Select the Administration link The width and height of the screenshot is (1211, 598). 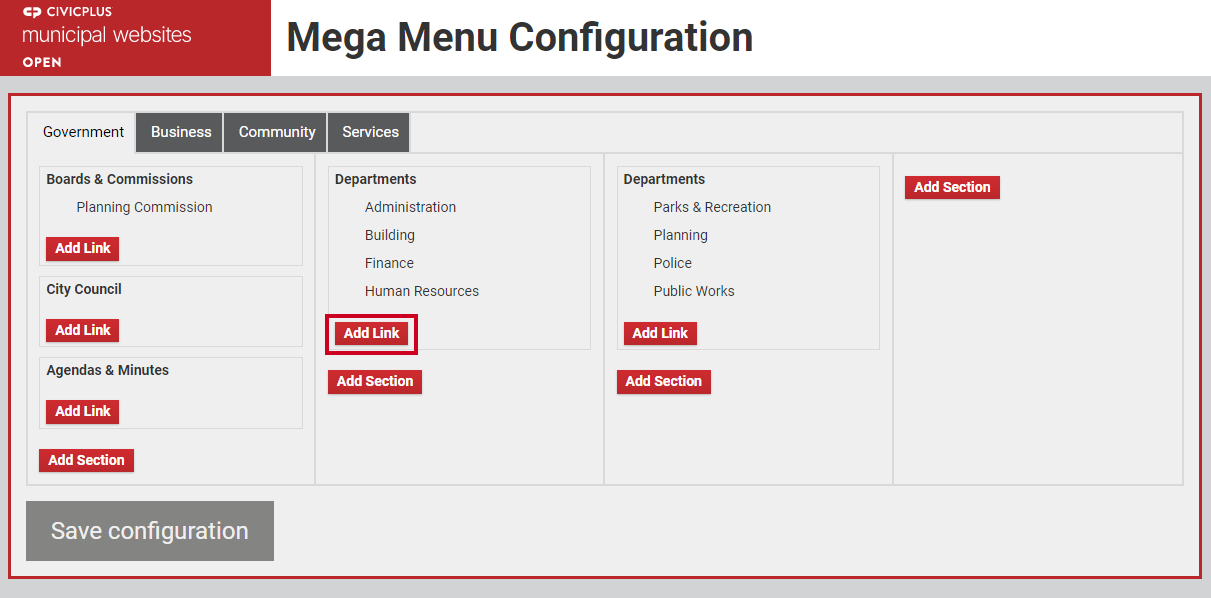click(x=410, y=207)
